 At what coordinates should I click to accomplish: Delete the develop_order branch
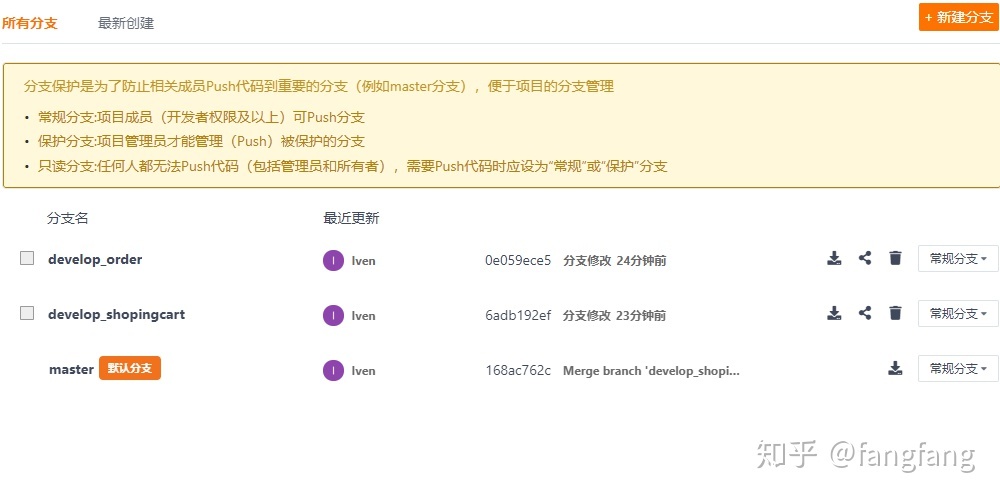(x=895, y=258)
